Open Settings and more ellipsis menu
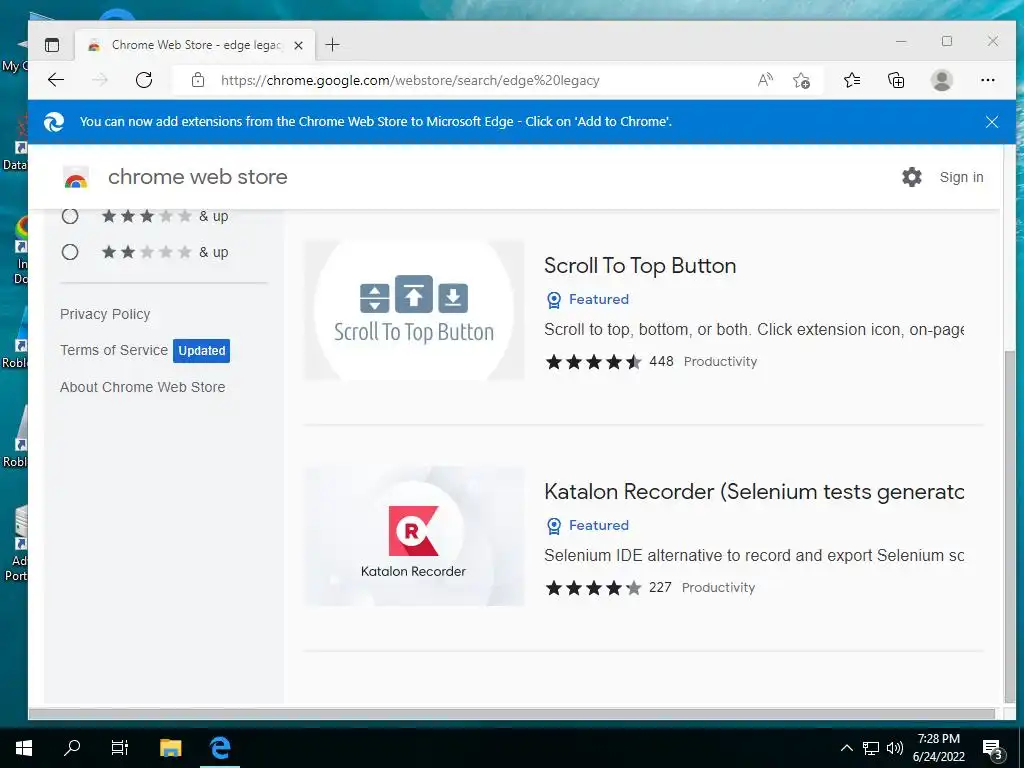The image size is (1024, 768). [x=987, y=80]
